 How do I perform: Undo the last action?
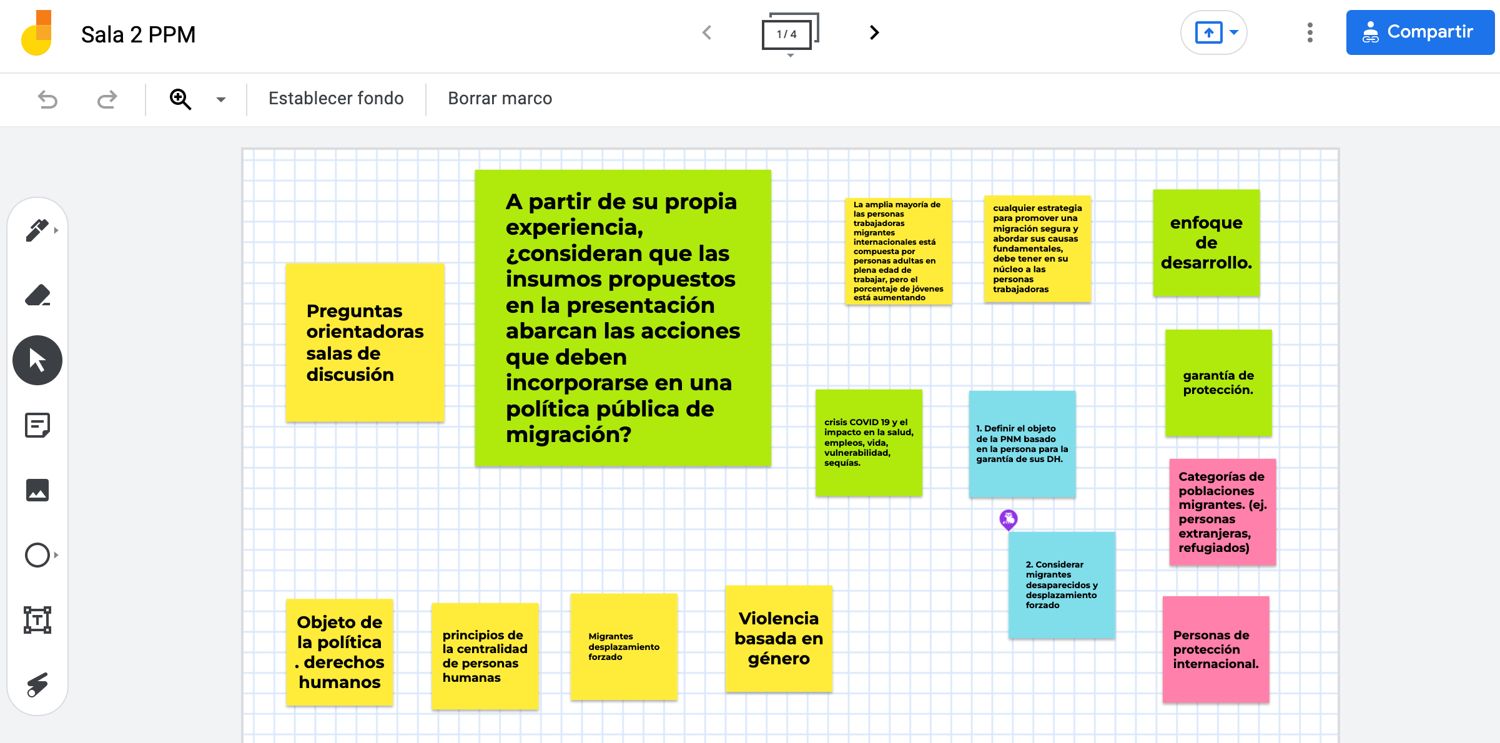(x=47, y=99)
